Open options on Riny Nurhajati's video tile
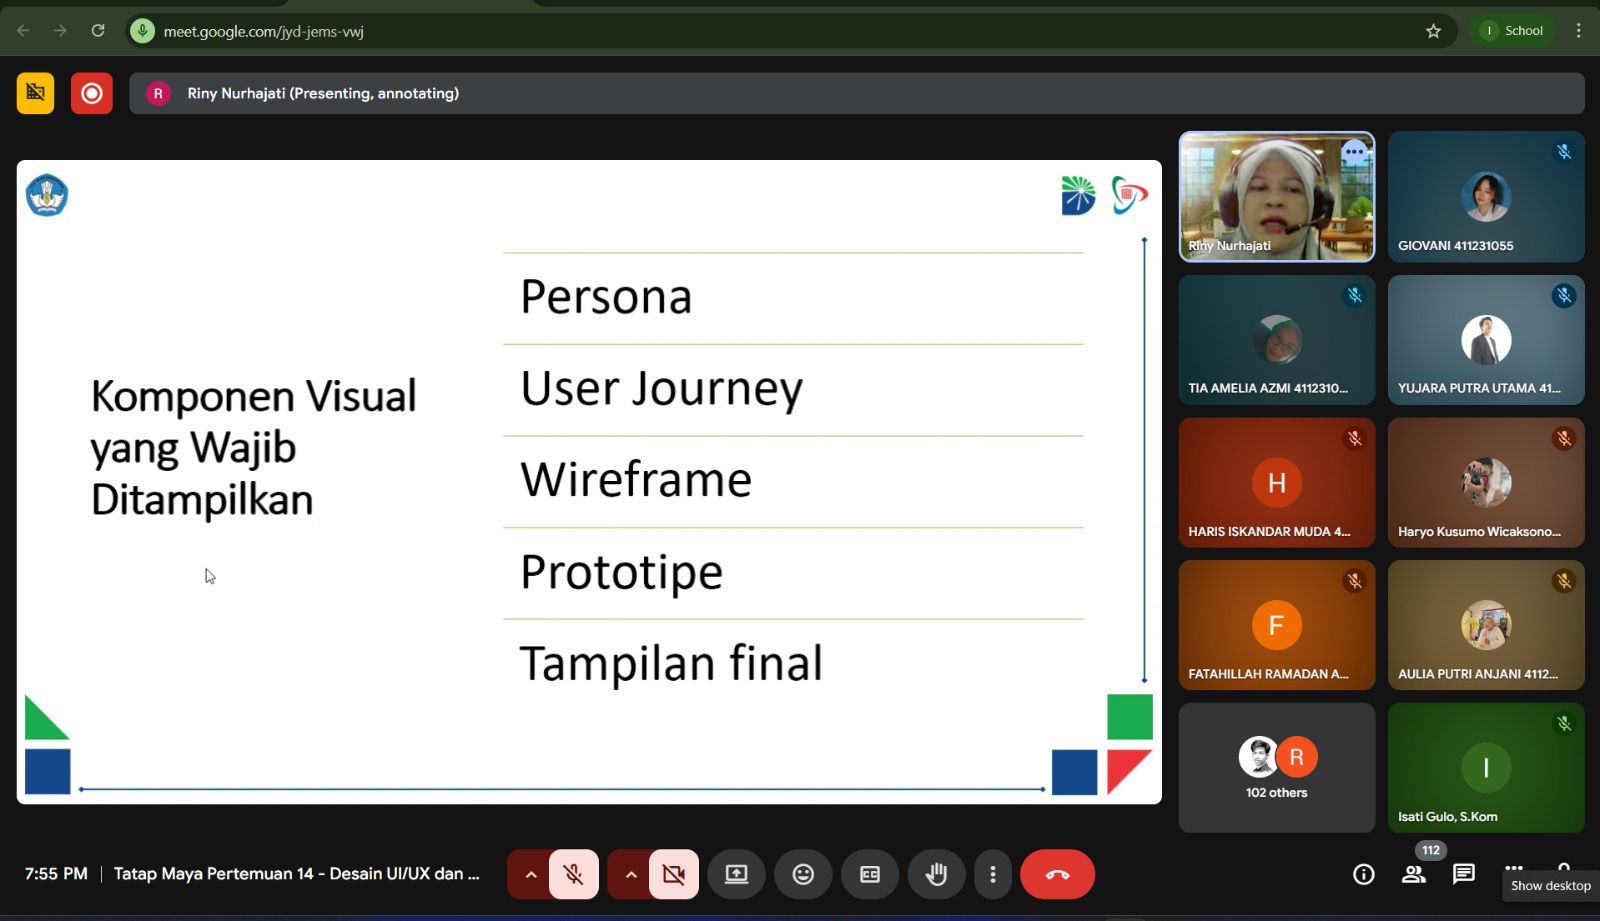The image size is (1600, 921). pos(1355,153)
